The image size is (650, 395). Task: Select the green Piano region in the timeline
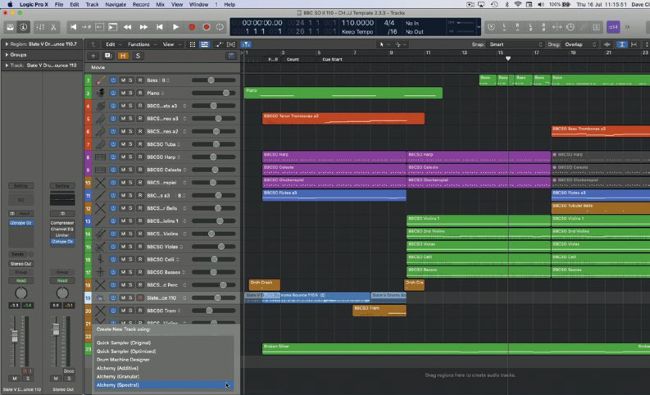click(343, 93)
